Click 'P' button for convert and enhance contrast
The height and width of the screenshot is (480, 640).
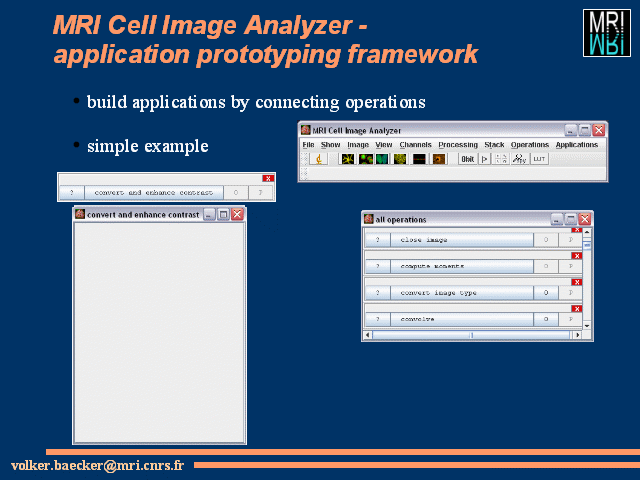tap(261, 192)
